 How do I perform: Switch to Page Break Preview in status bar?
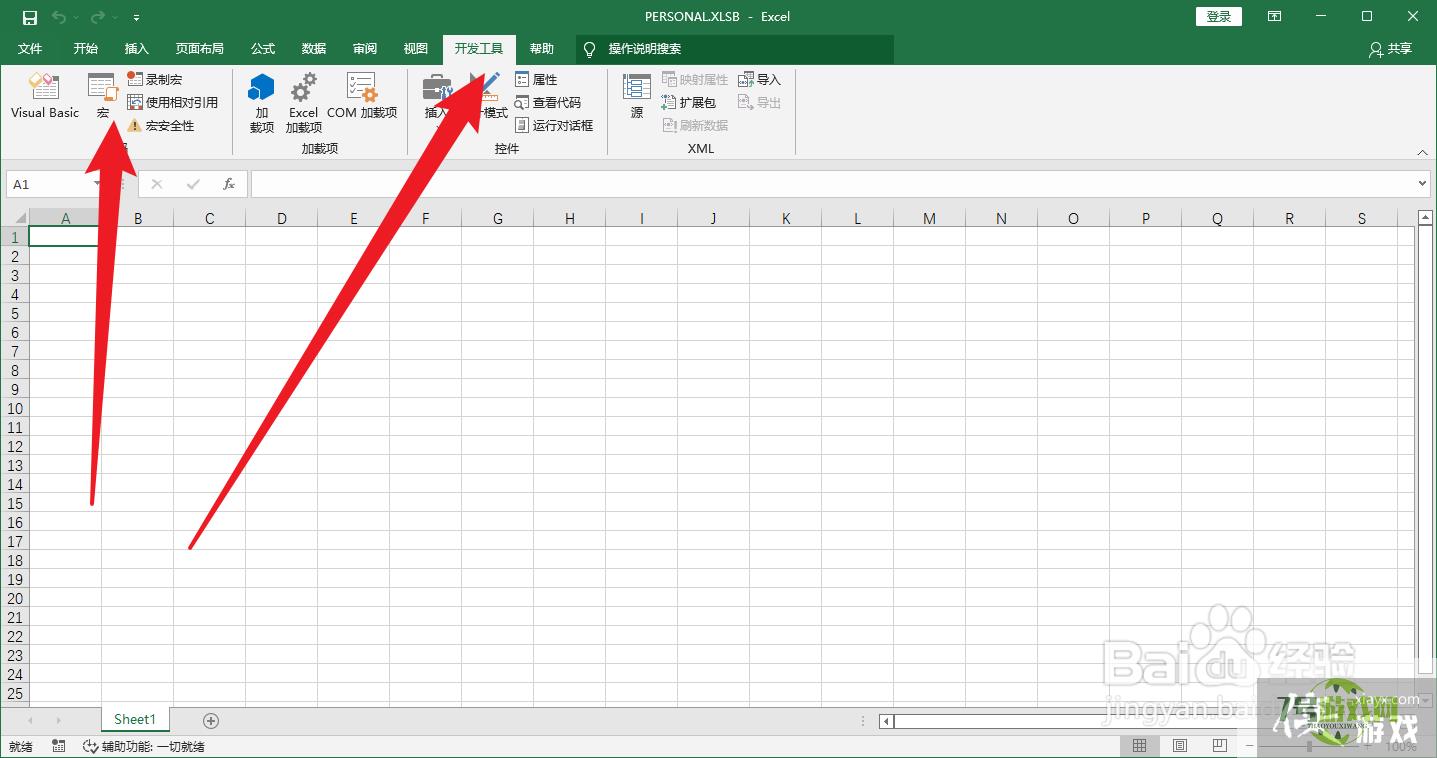1220,746
